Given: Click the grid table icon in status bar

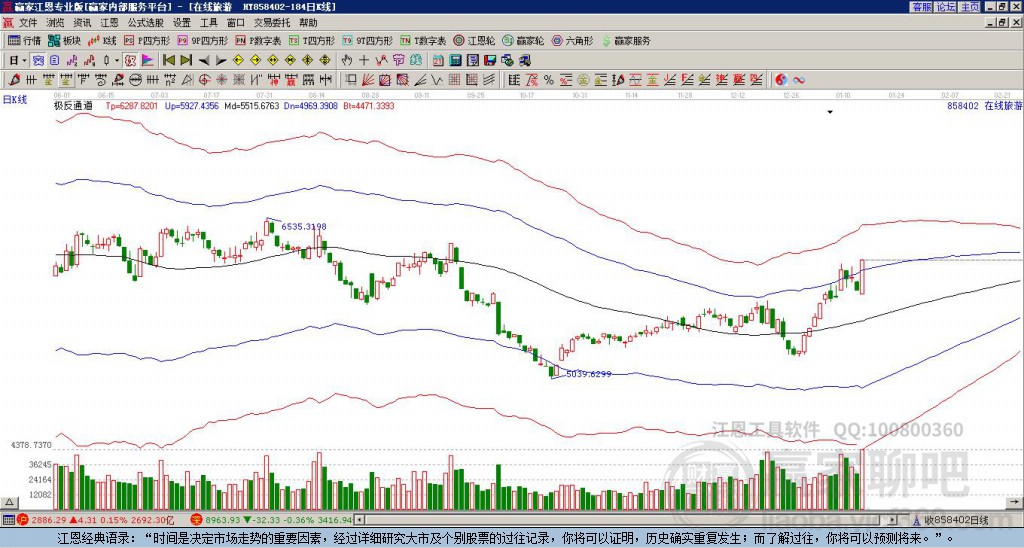Looking at the screenshot, I should click(x=8, y=521).
